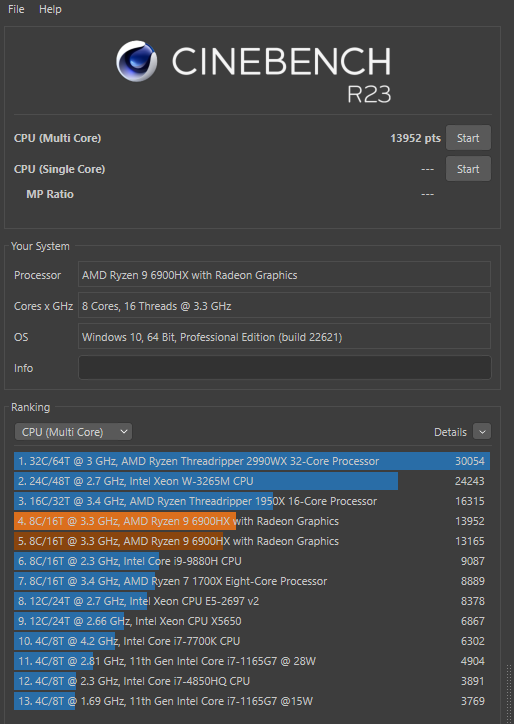Select ranking row 1 Threadripper 2990WX
The width and height of the screenshot is (514, 724).
252,461
